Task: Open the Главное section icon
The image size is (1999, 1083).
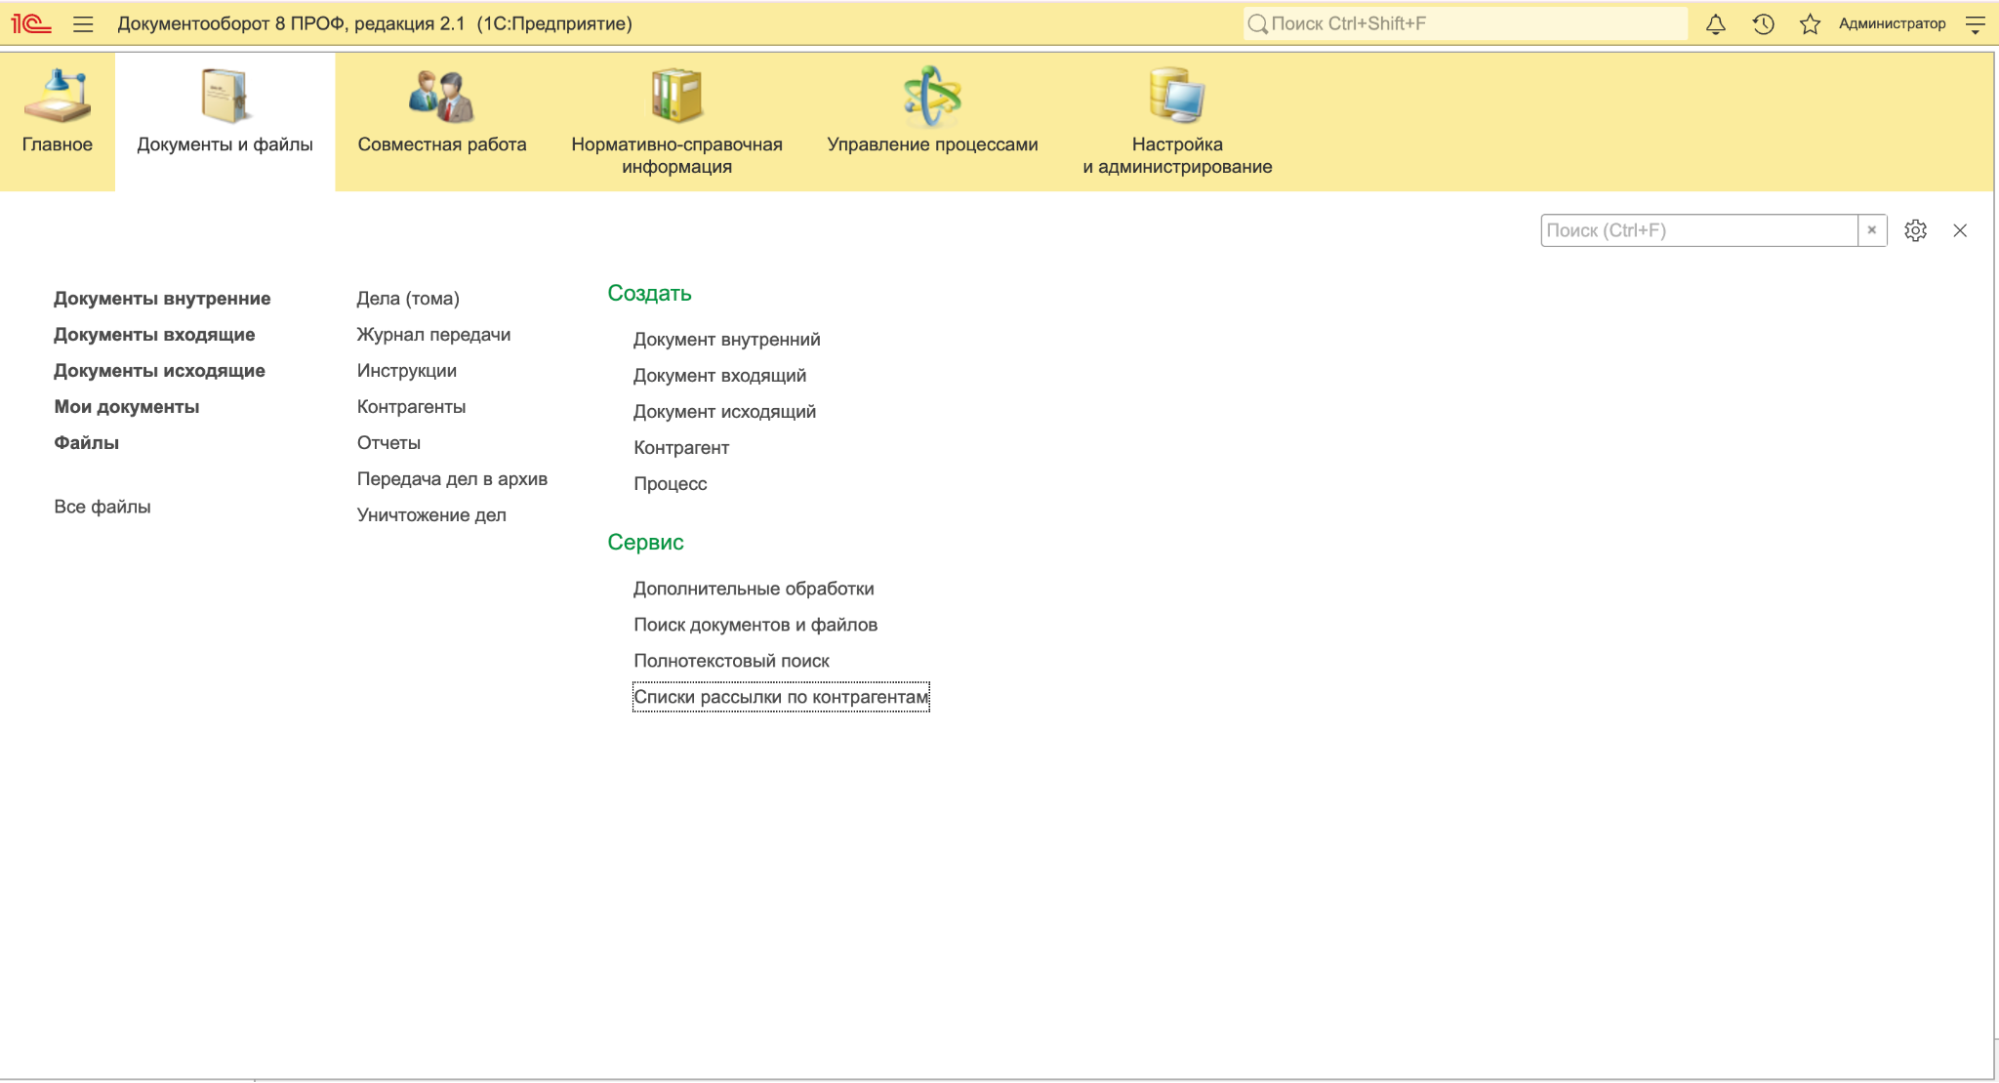Action: pos(57,97)
